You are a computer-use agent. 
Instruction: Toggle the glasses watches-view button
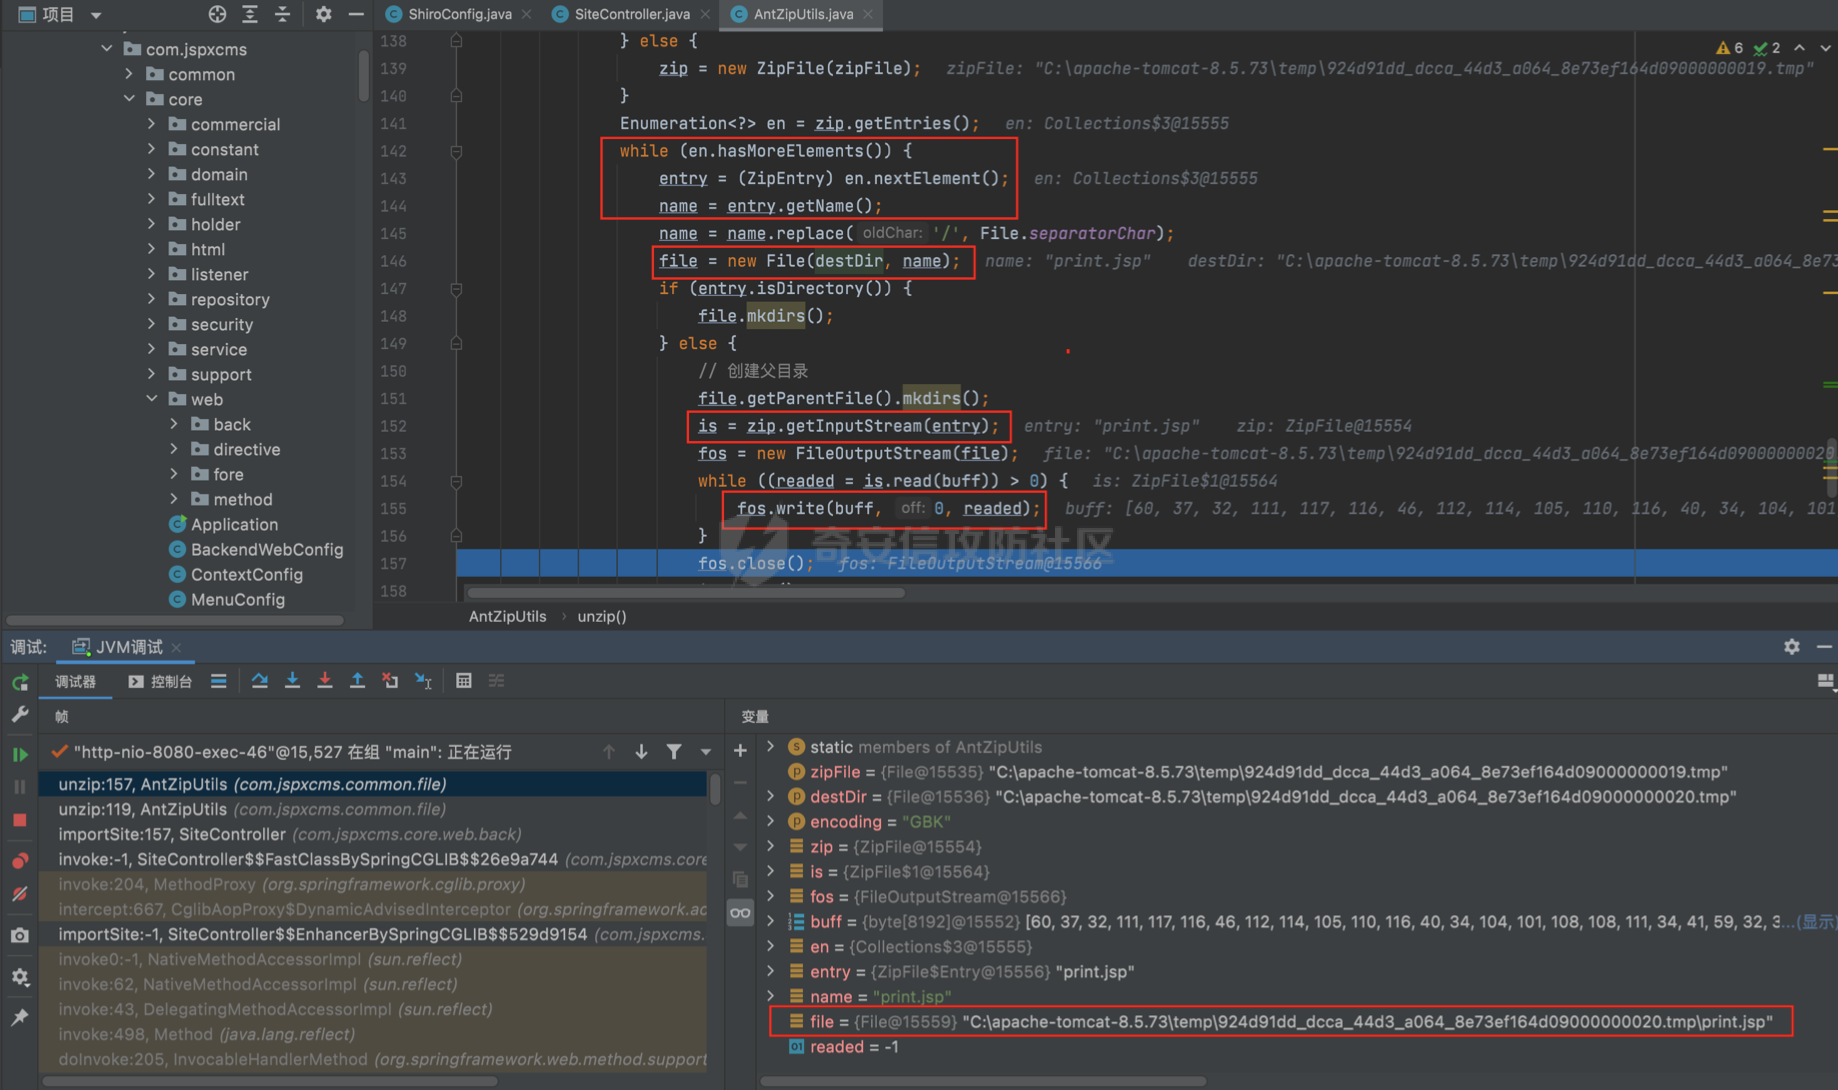pyautogui.click(x=740, y=912)
